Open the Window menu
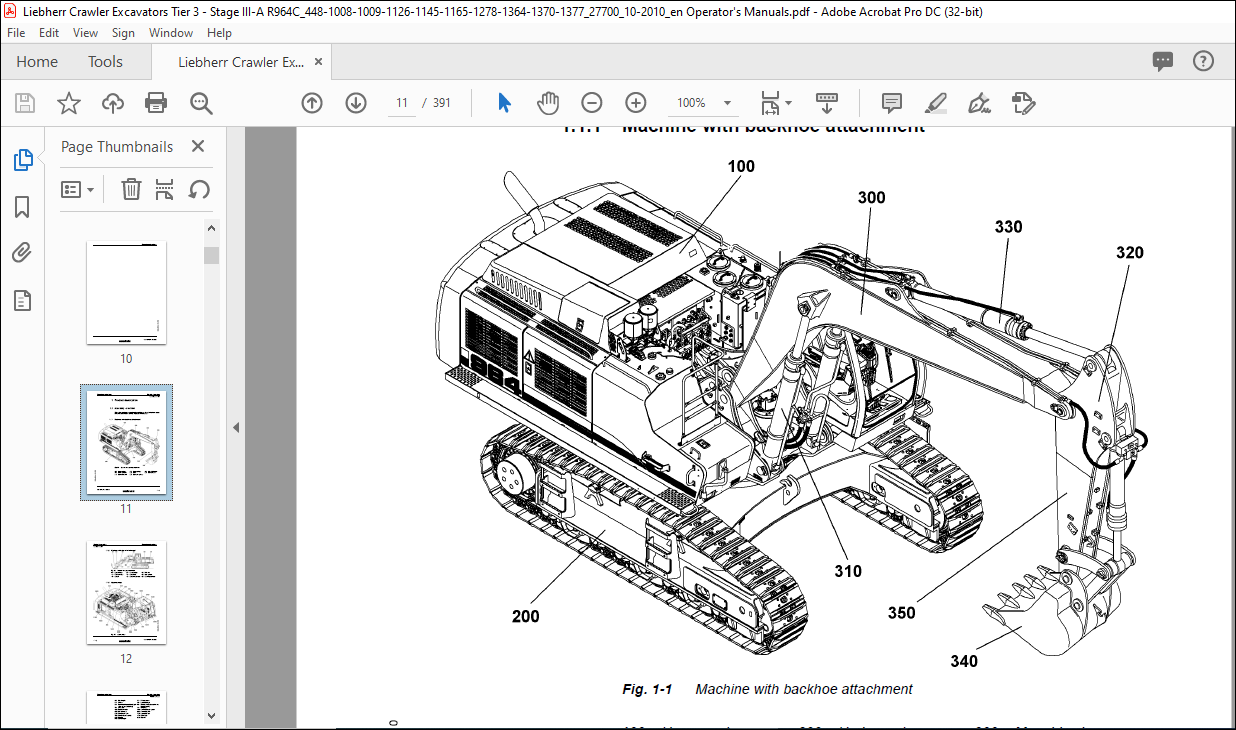The width and height of the screenshot is (1236, 730). click(171, 33)
